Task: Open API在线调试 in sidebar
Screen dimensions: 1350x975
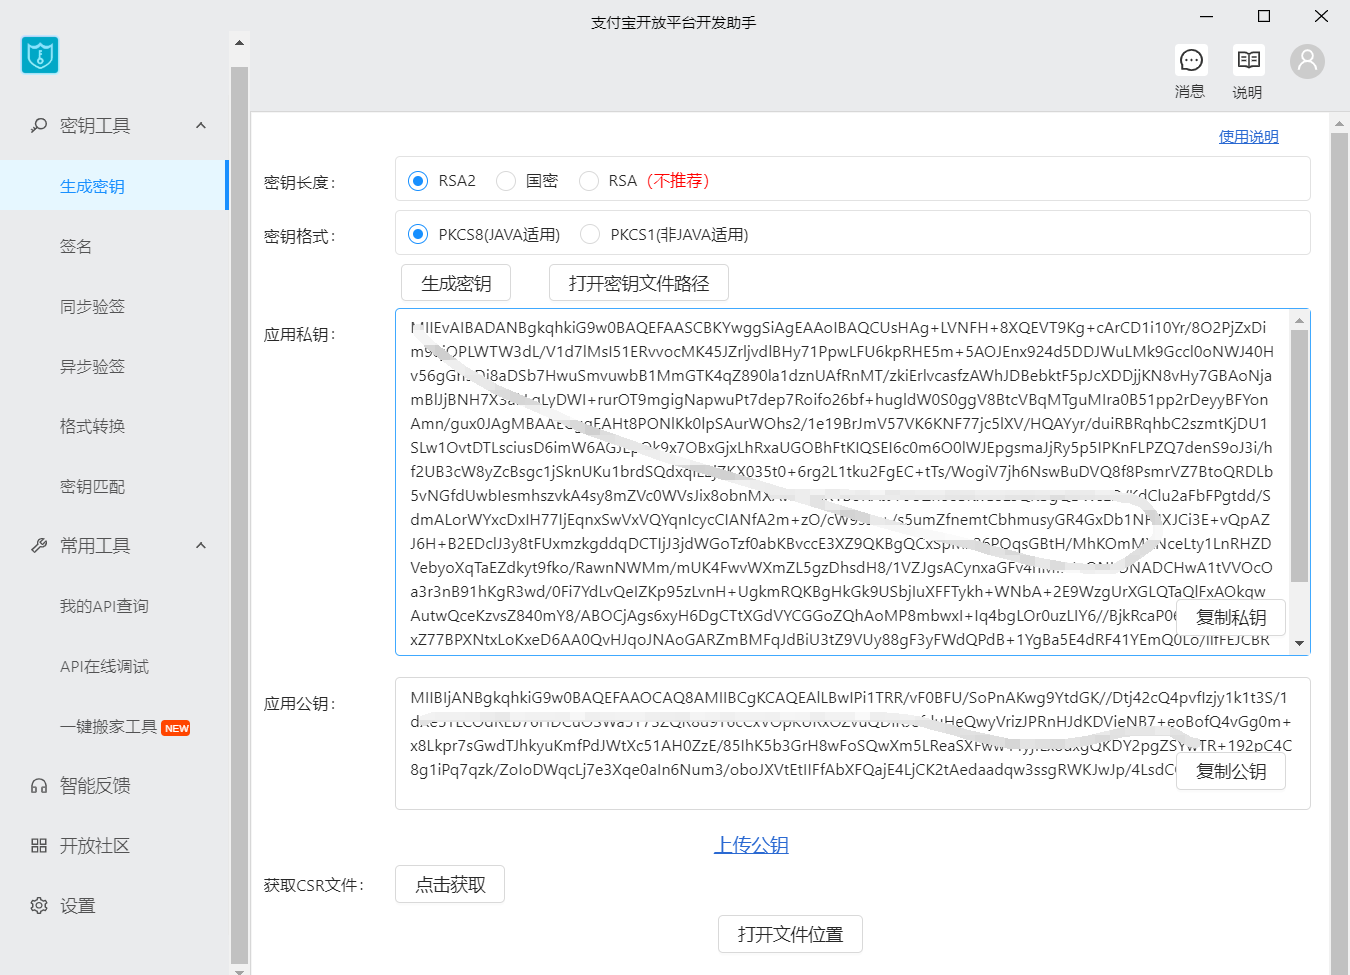Action: pyautogui.click(x=114, y=666)
